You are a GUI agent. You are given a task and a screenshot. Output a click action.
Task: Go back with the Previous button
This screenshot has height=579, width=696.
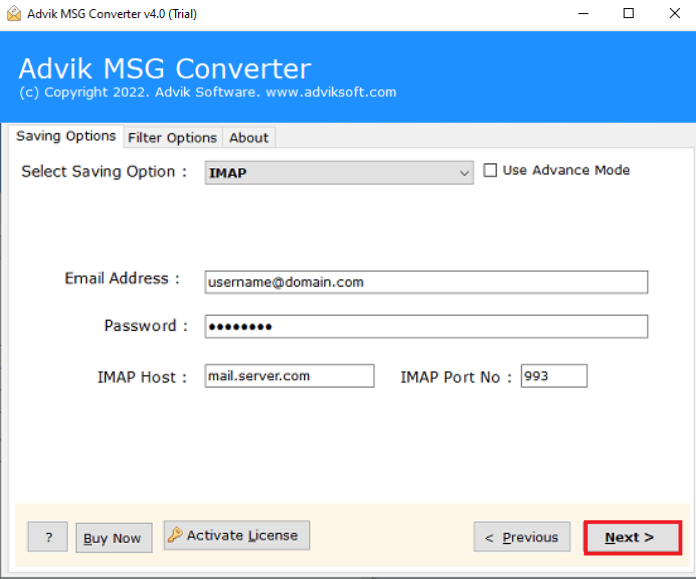[x=522, y=537]
